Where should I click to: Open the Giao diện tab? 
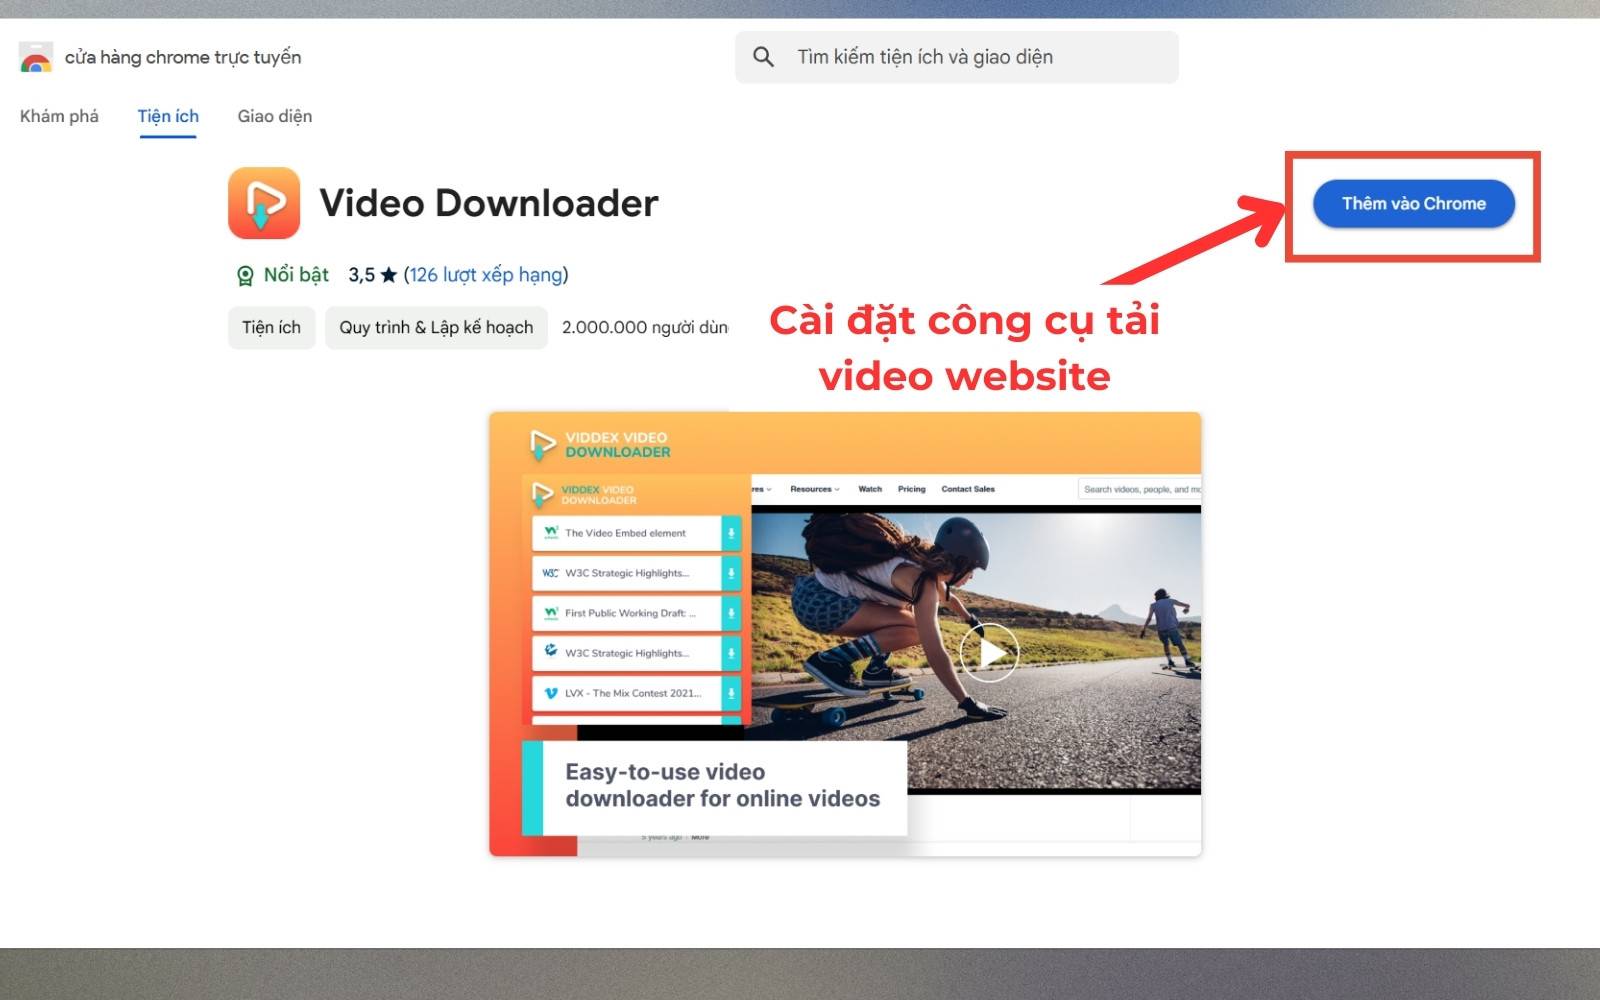pos(275,116)
